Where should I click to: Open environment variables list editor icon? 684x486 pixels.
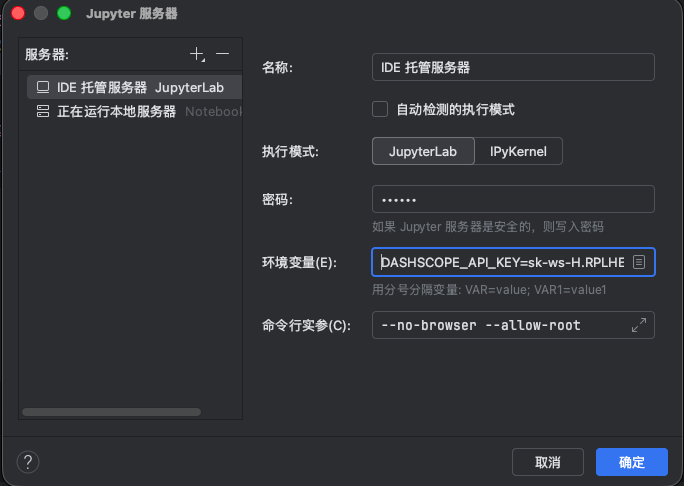639,262
